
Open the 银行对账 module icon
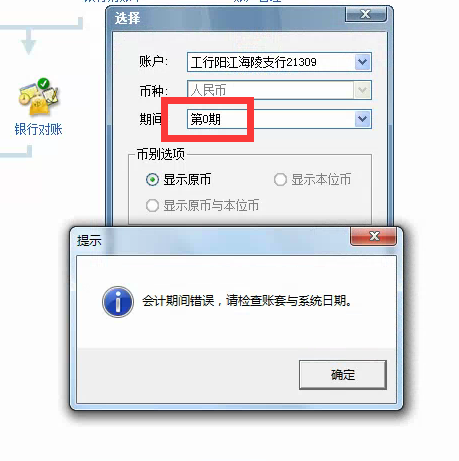(x=38, y=97)
